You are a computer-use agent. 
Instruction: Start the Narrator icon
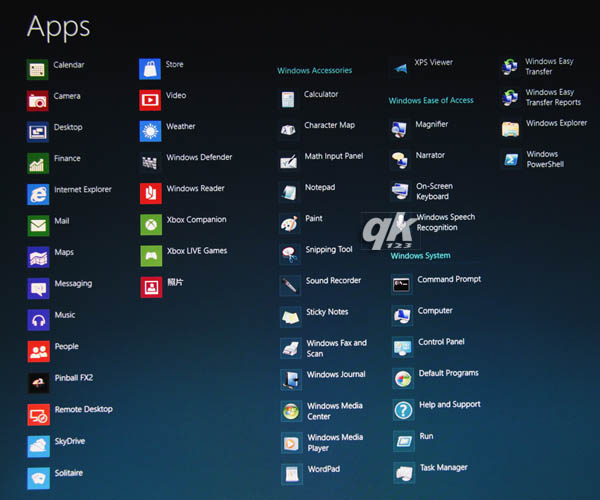click(400, 160)
